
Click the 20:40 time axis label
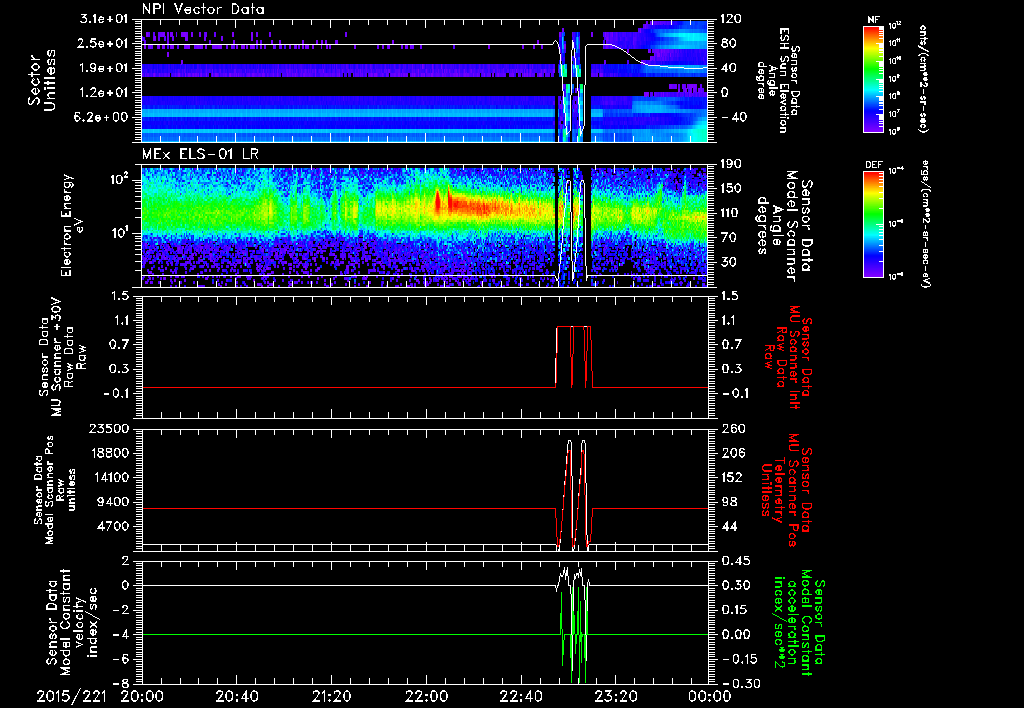(237, 696)
